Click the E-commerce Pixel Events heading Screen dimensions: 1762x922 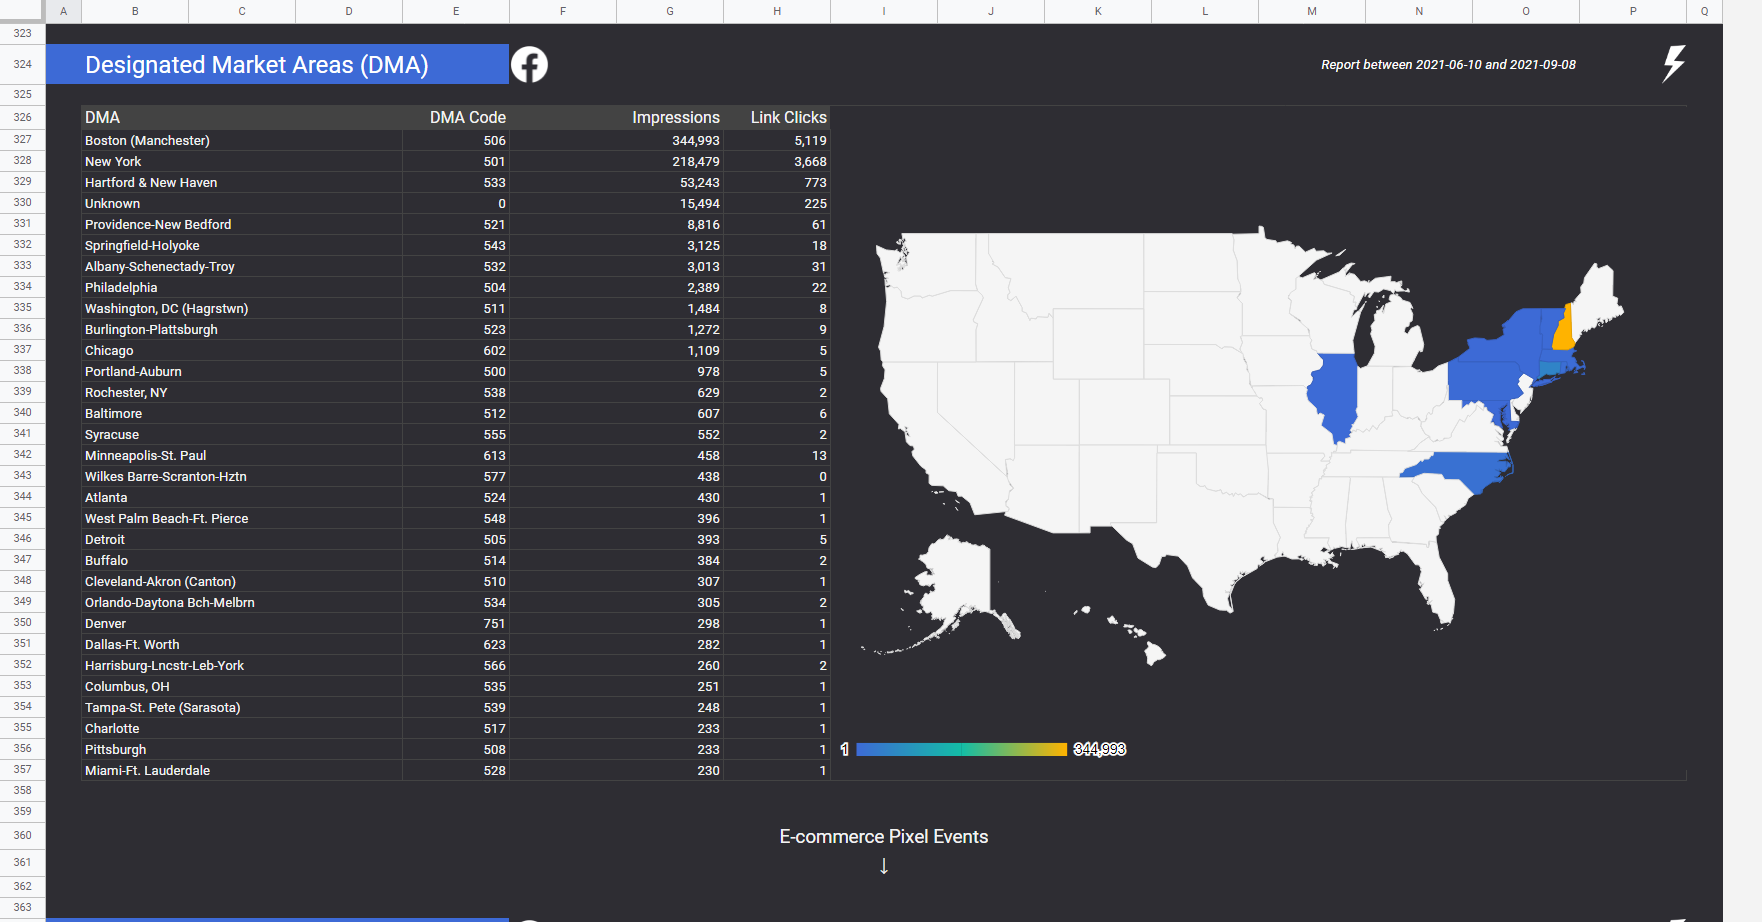883,837
